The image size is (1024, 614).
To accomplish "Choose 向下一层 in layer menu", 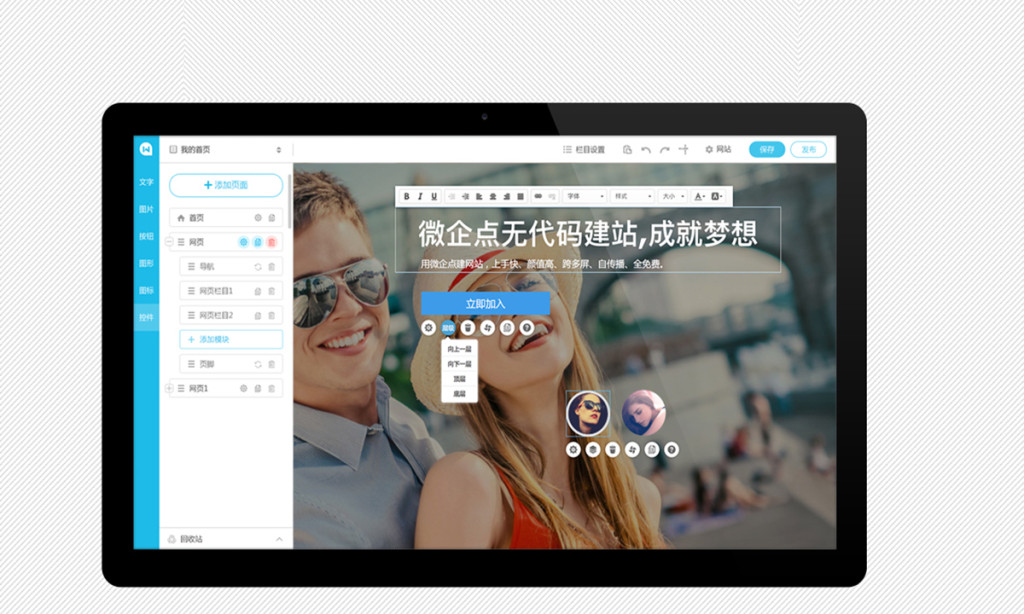I will pos(459,364).
